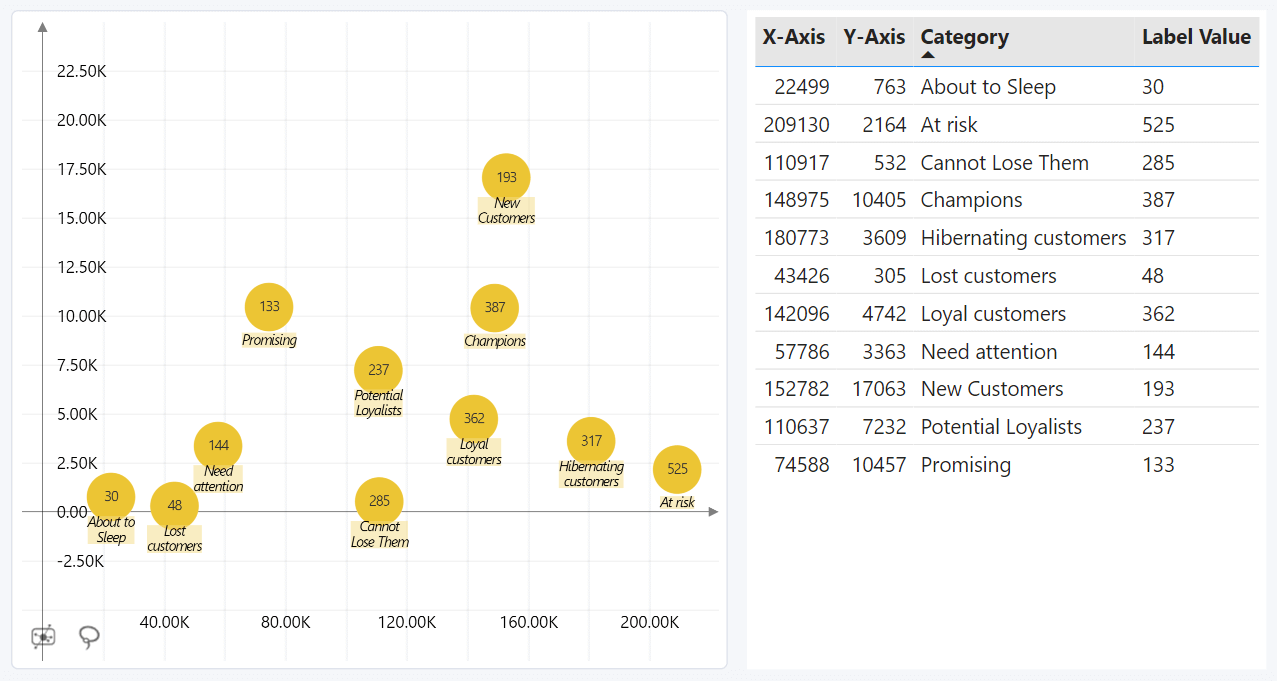
Task: Click the Label Value column header
Action: coord(1195,37)
